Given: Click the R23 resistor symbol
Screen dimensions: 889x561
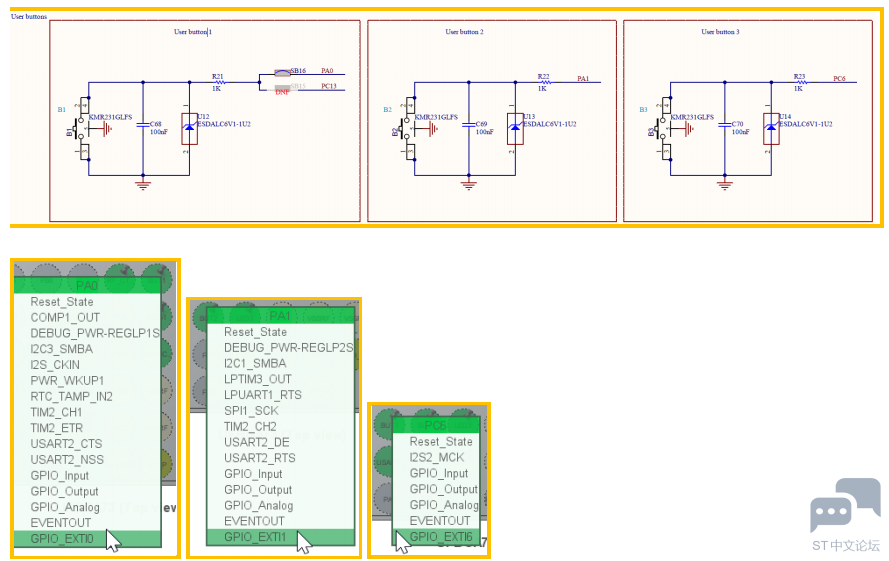Looking at the screenshot, I should coord(799,82).
